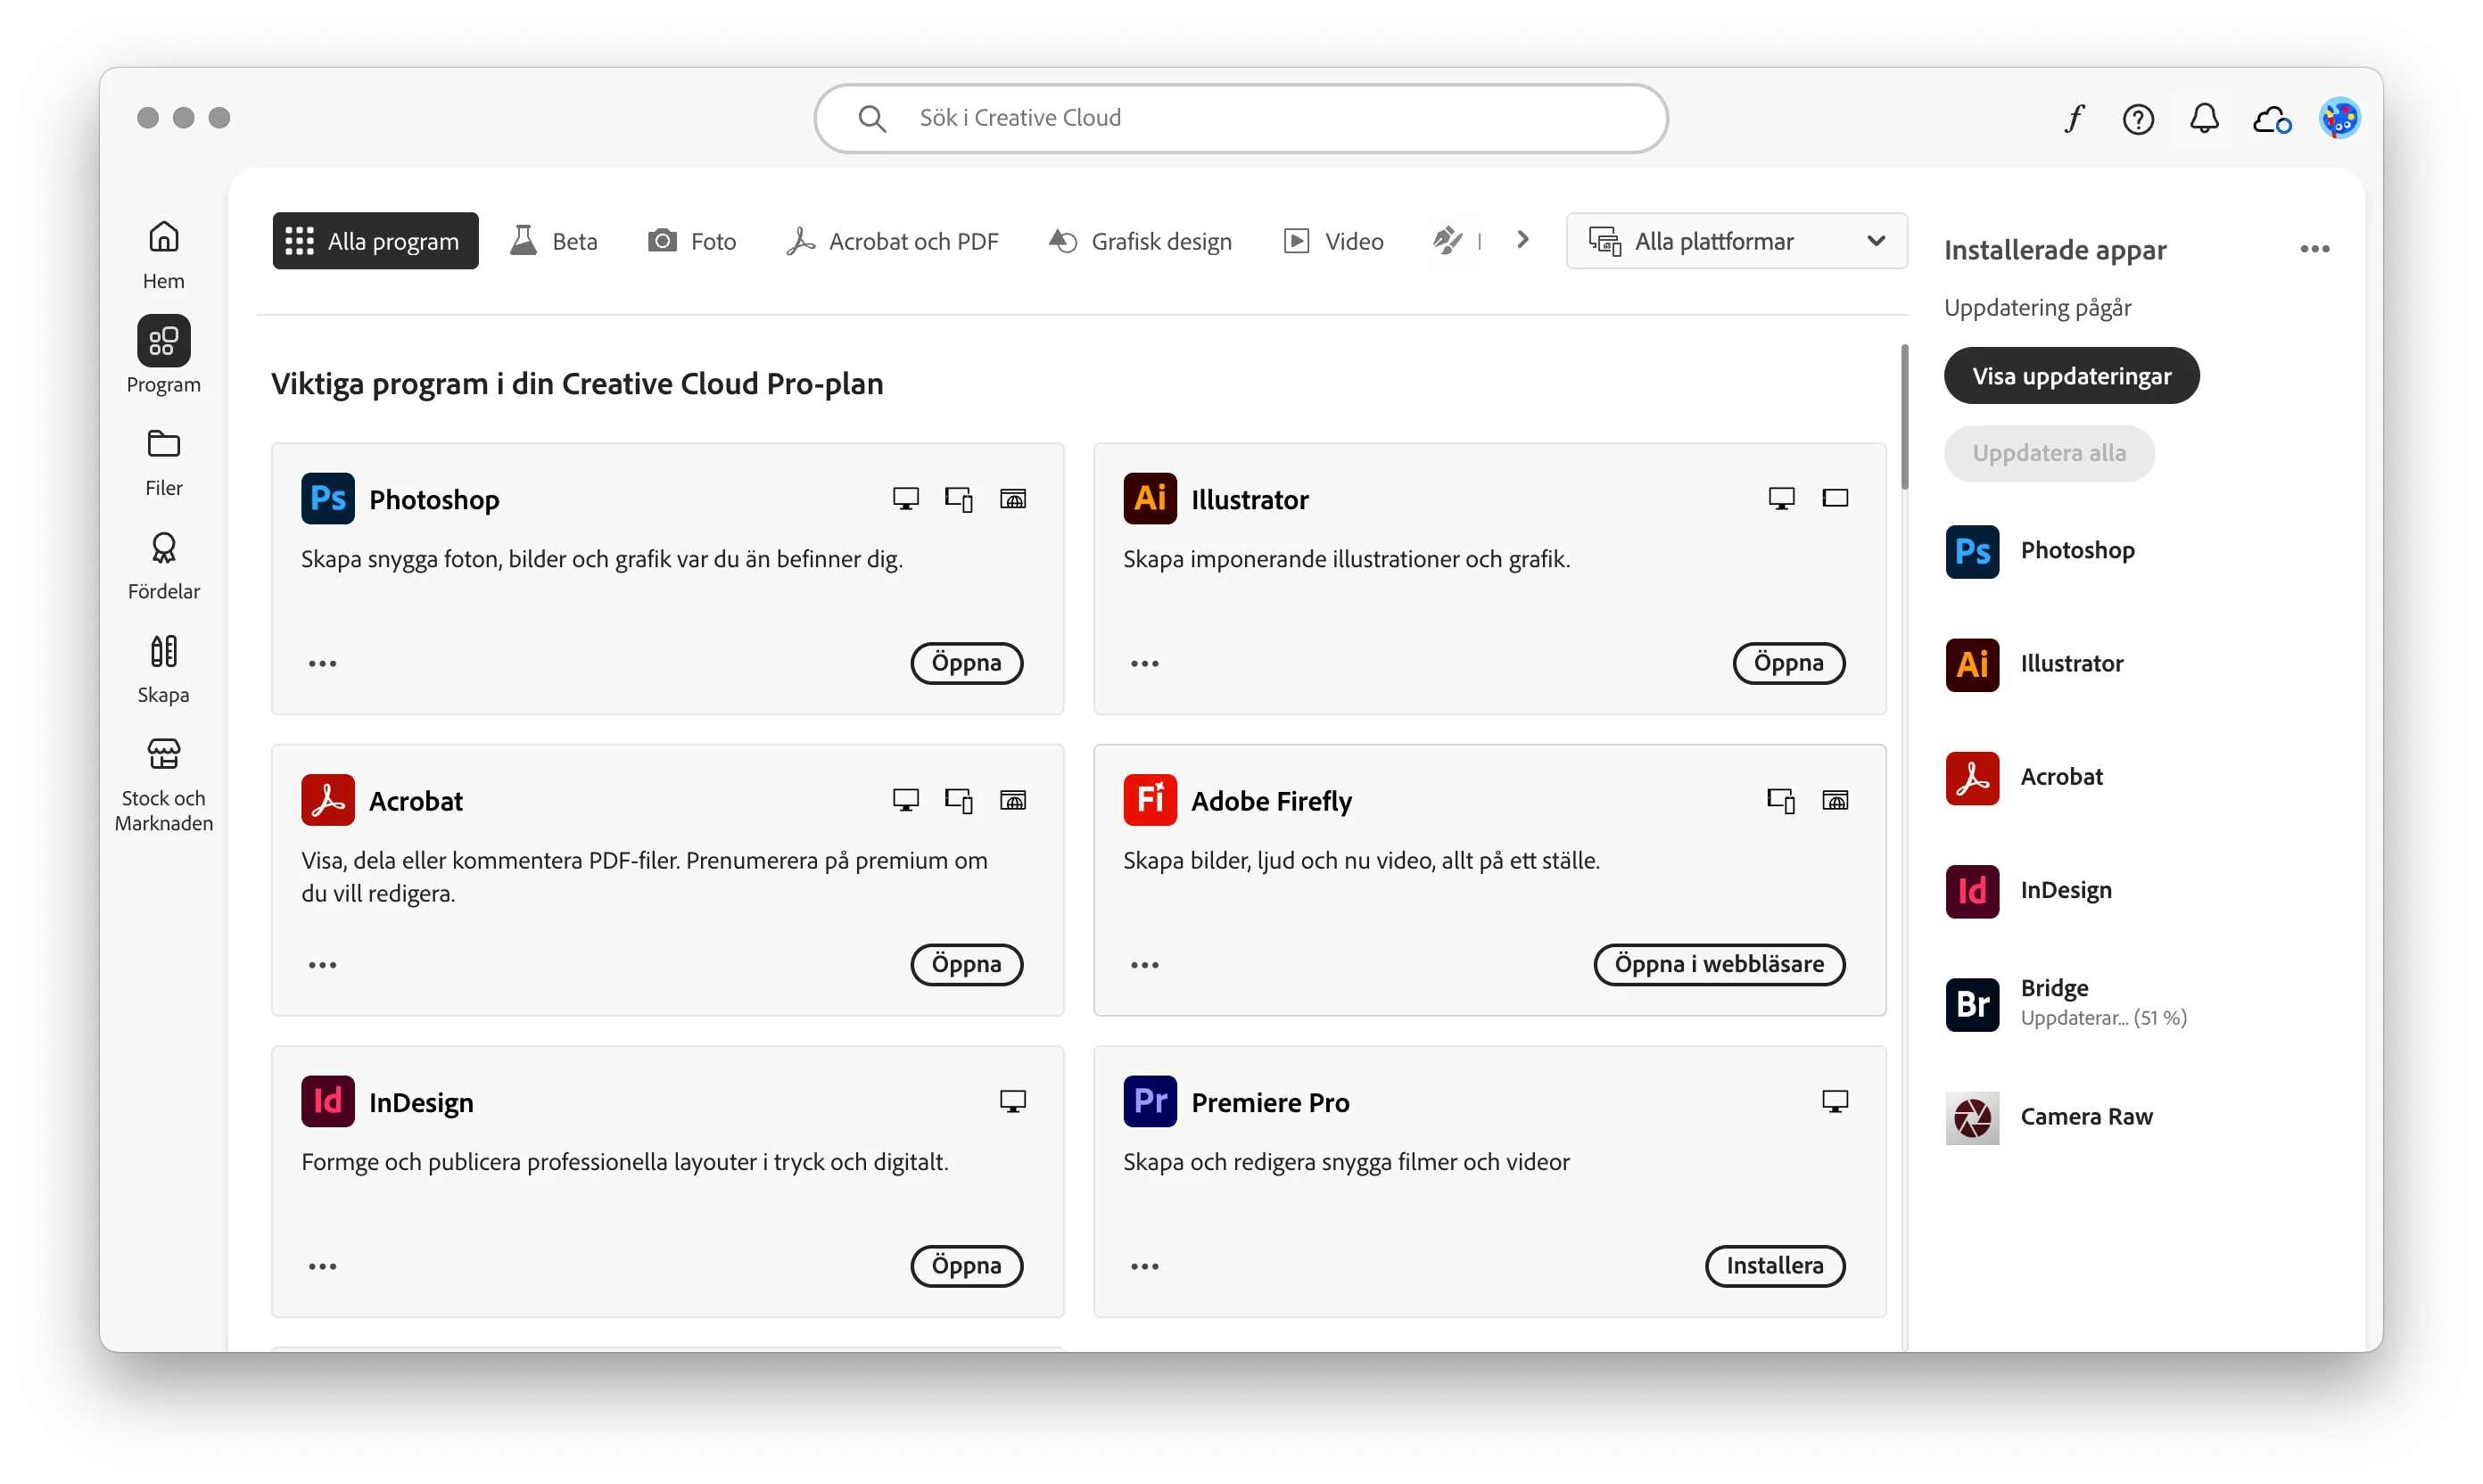Image resolution: width=2483 pixels, height=1484 pixels.
Task: Click Bridge app icon in installed list
Action: click(x=1972, y=1004)
